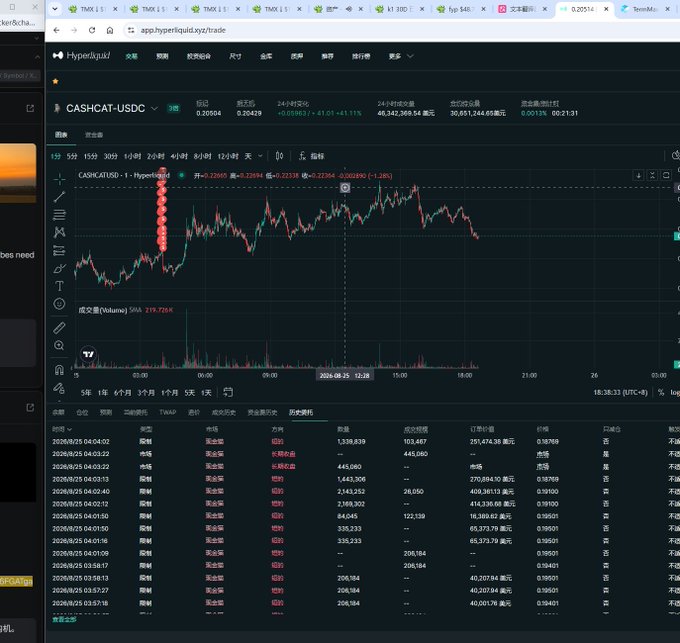Click the sunset thumbnail in left window
Viewport: 680px width, 643px height.
(18, 173)
